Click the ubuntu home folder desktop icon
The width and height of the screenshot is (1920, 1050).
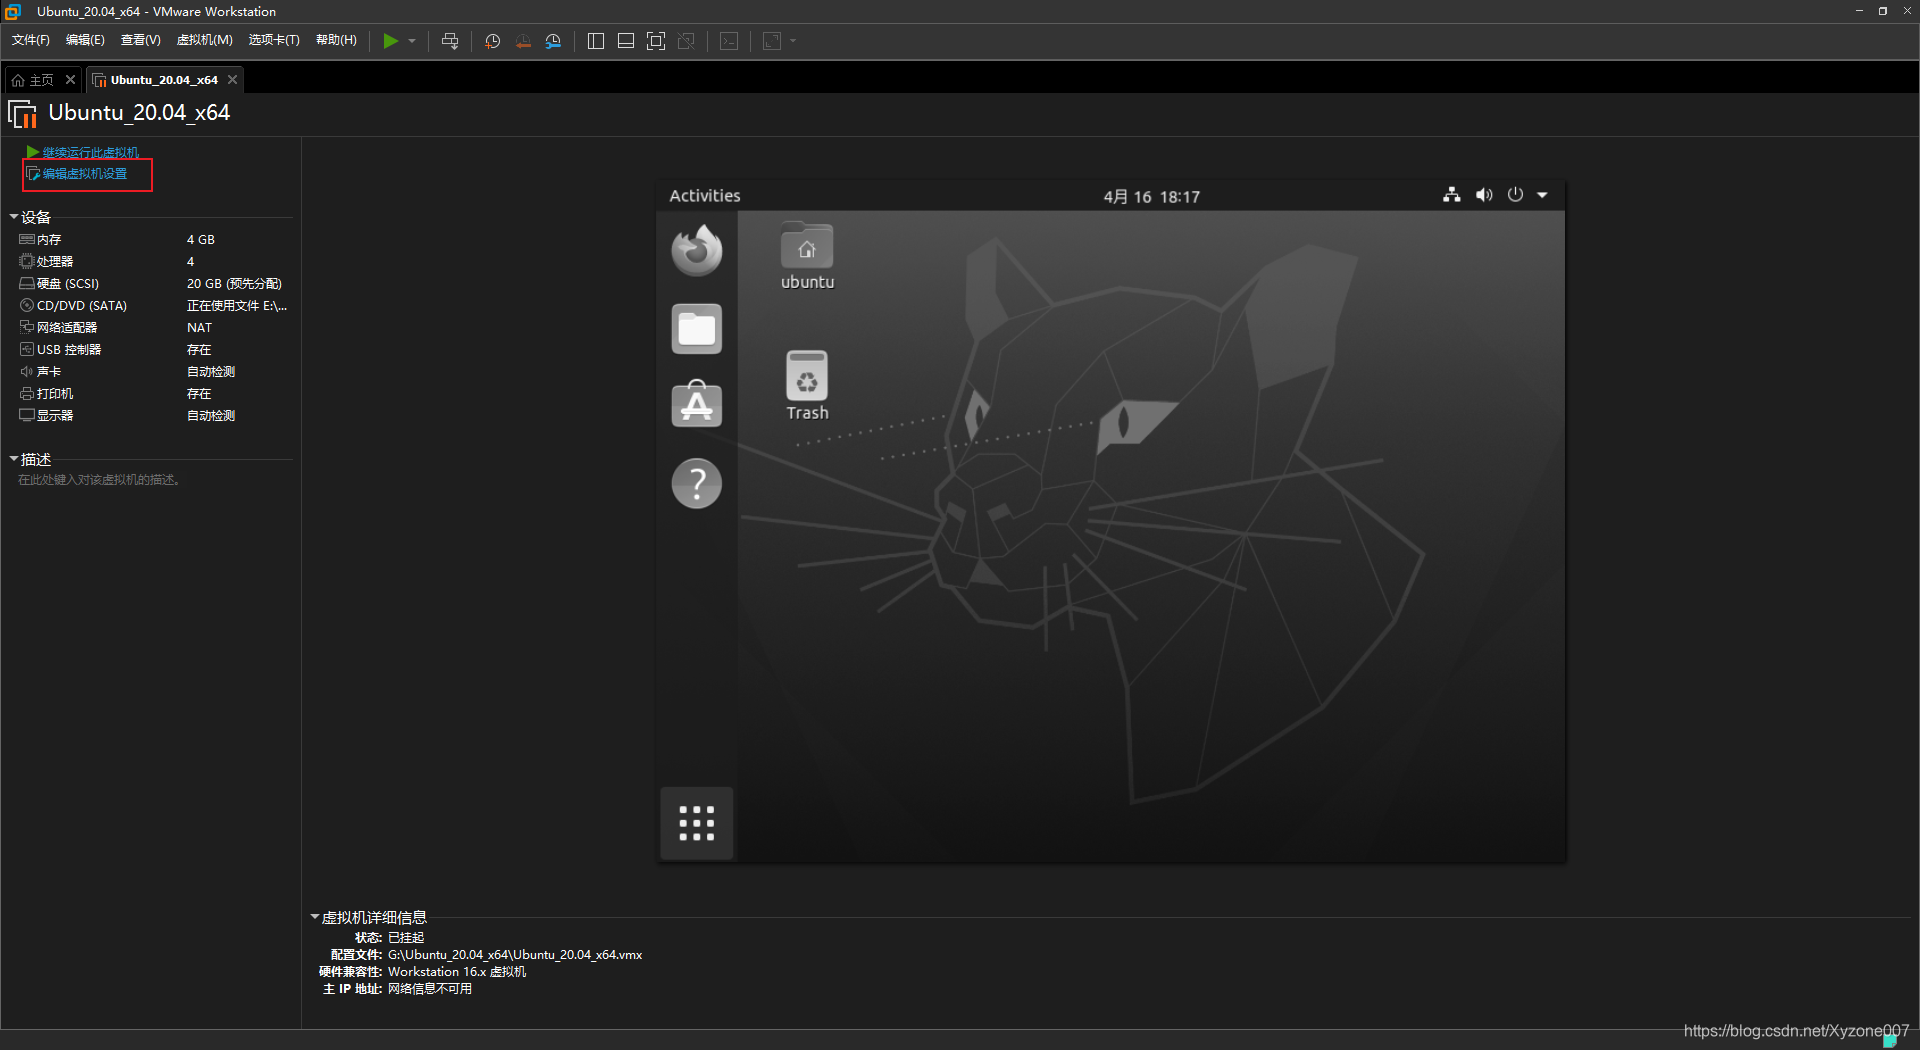pos(807,257)
